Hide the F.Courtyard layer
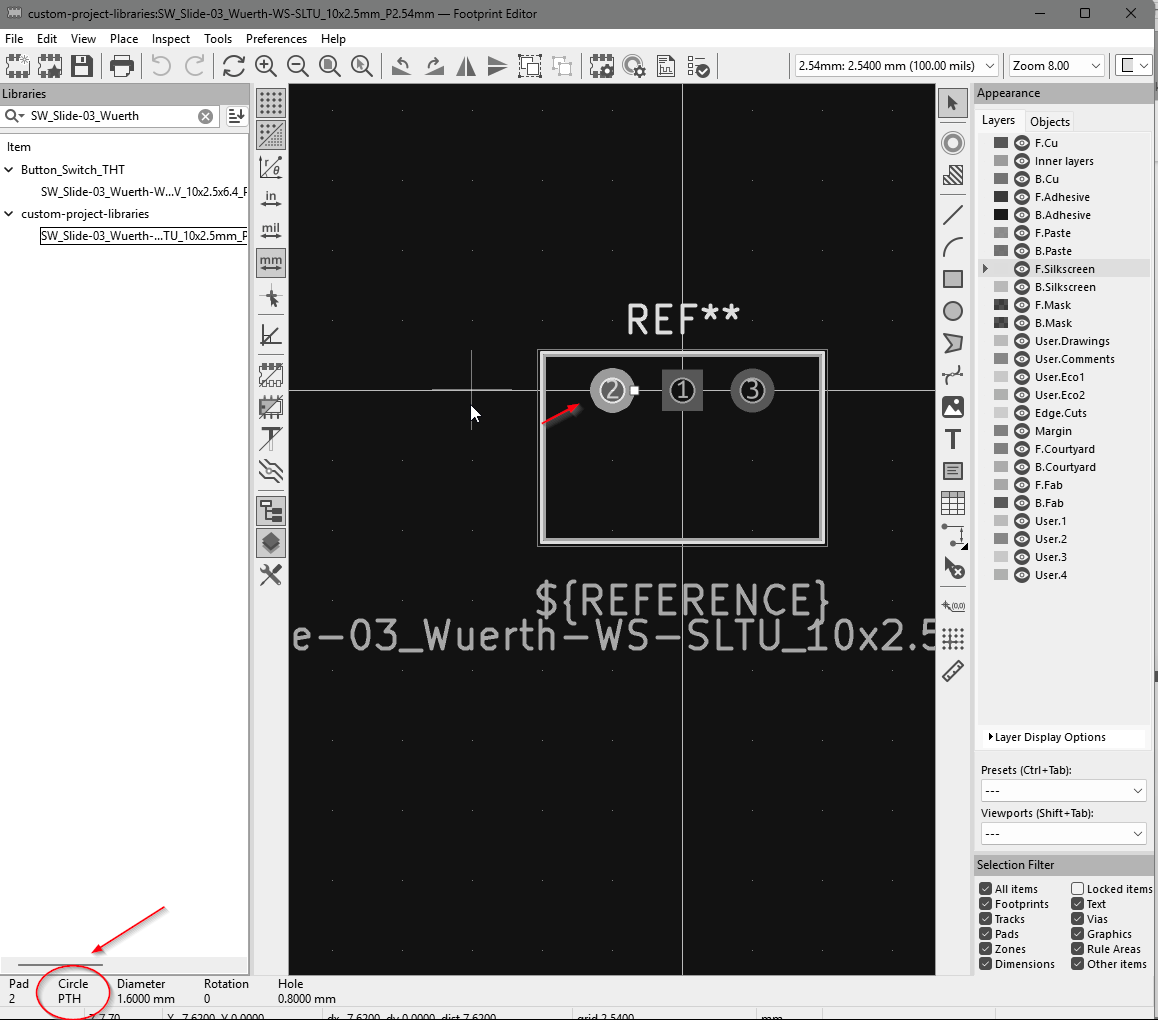The image size is (1158, 1020). (1021, 449)
